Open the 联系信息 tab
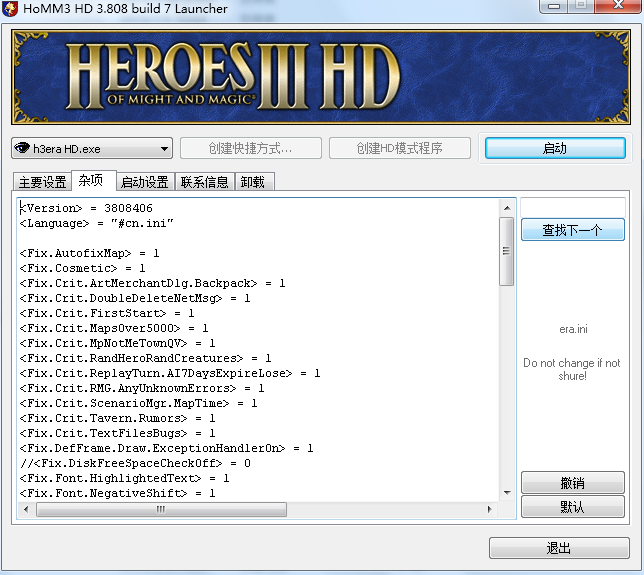This screenshot has height=575, width=644. [205, 182]
